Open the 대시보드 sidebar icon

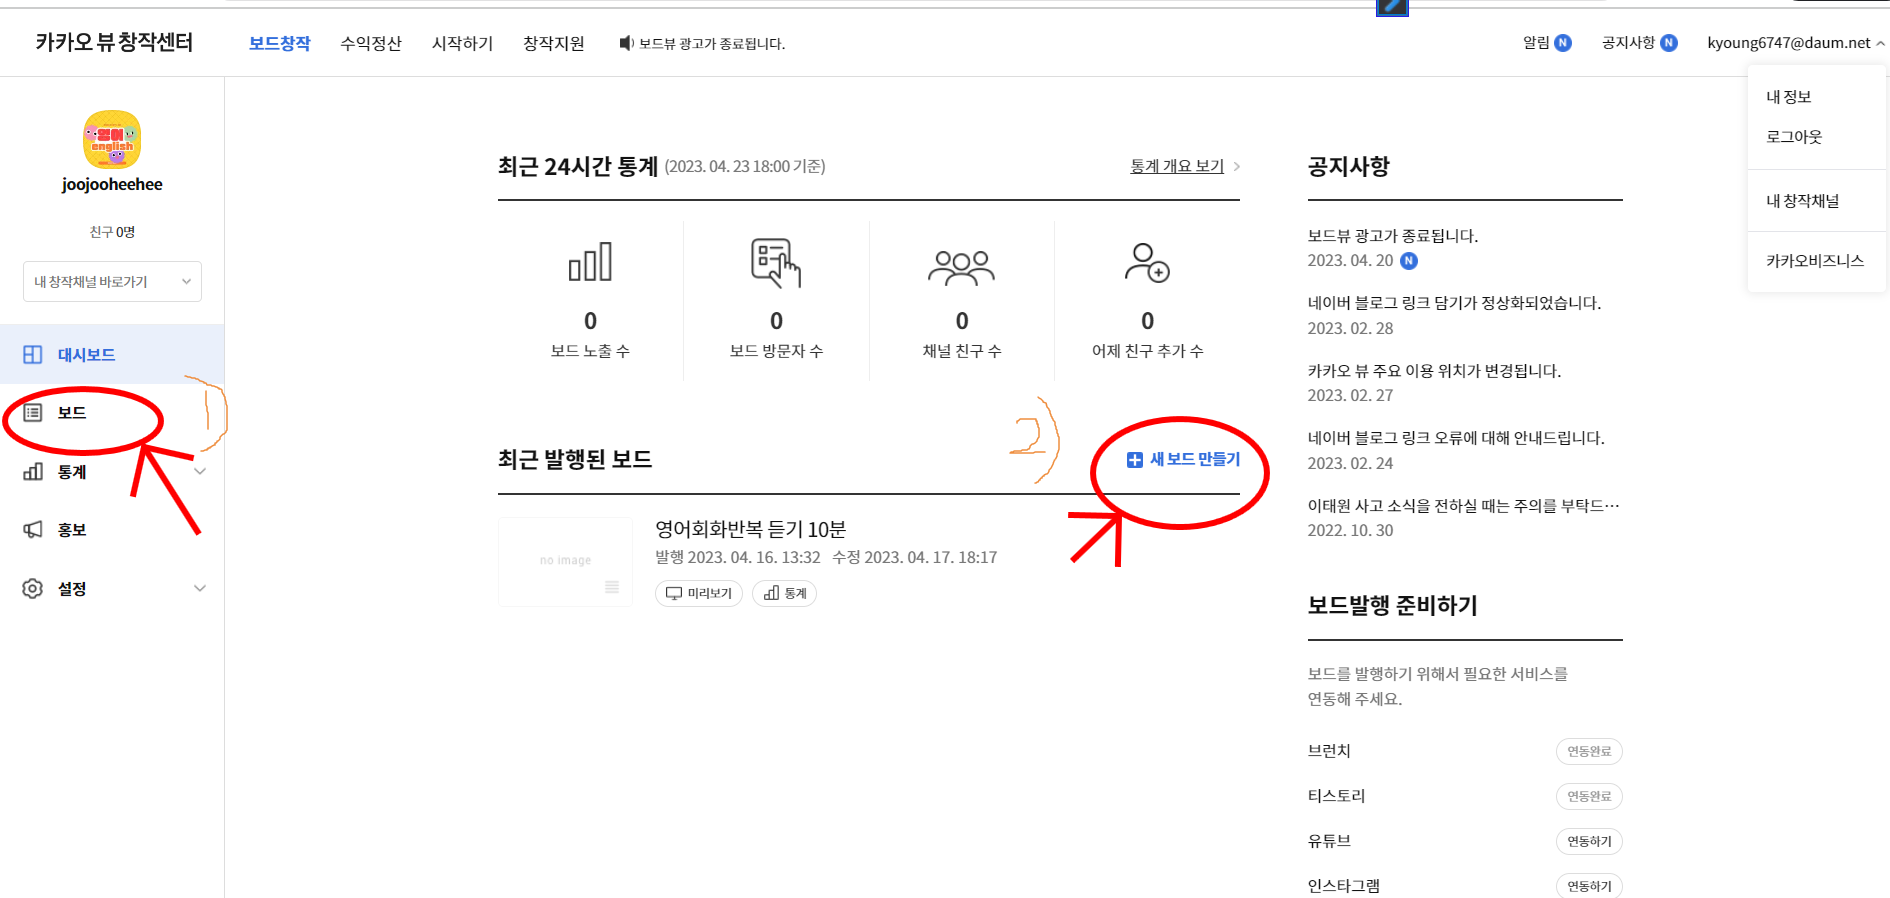click(33, 355)
